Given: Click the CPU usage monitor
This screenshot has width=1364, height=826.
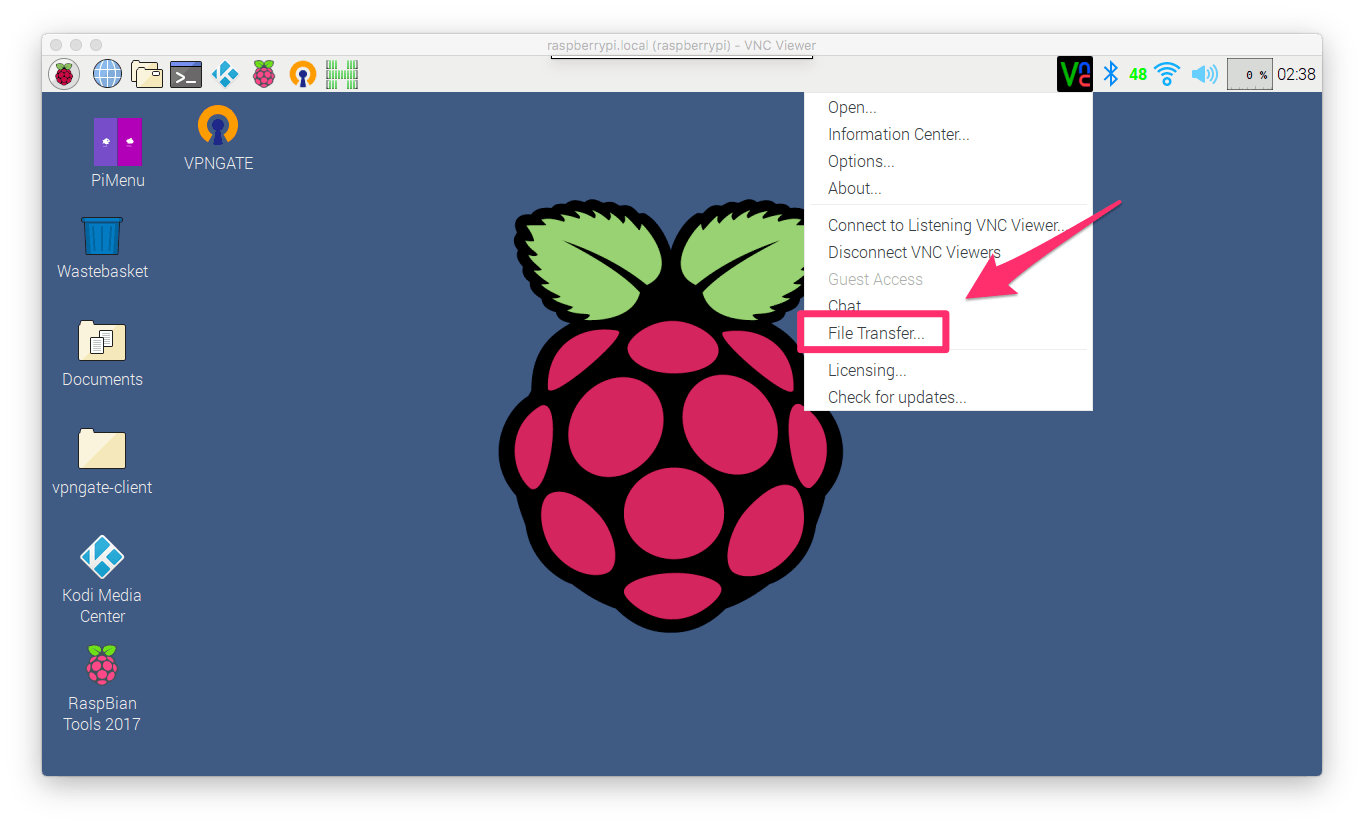Looking at the screenshot, I should [x=1250, y=74].
